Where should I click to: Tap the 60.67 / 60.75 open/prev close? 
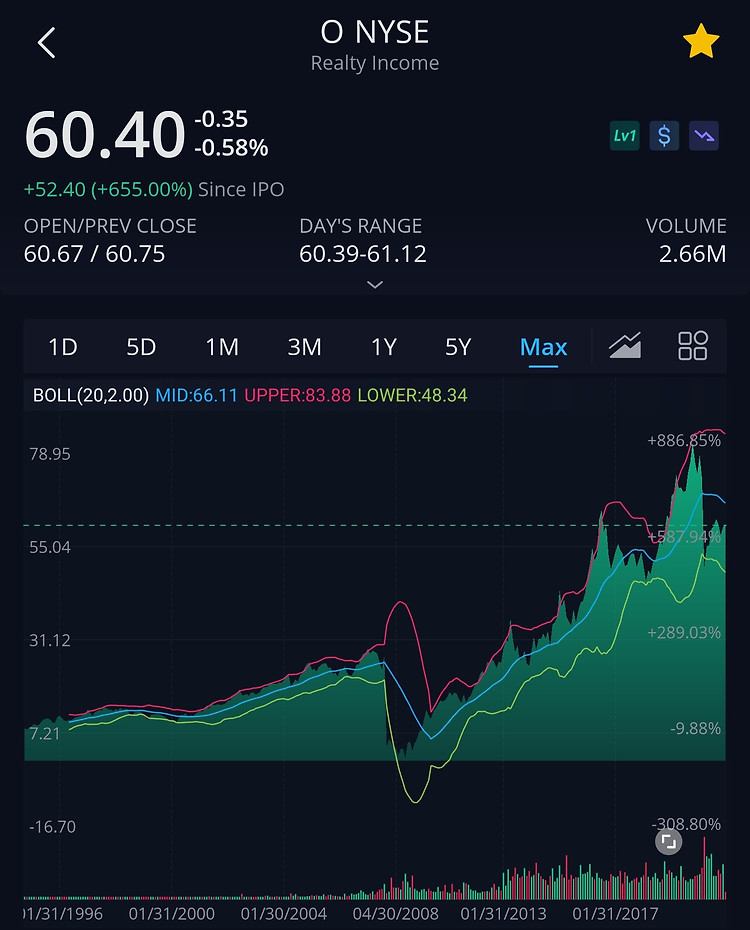pos(94,254)
